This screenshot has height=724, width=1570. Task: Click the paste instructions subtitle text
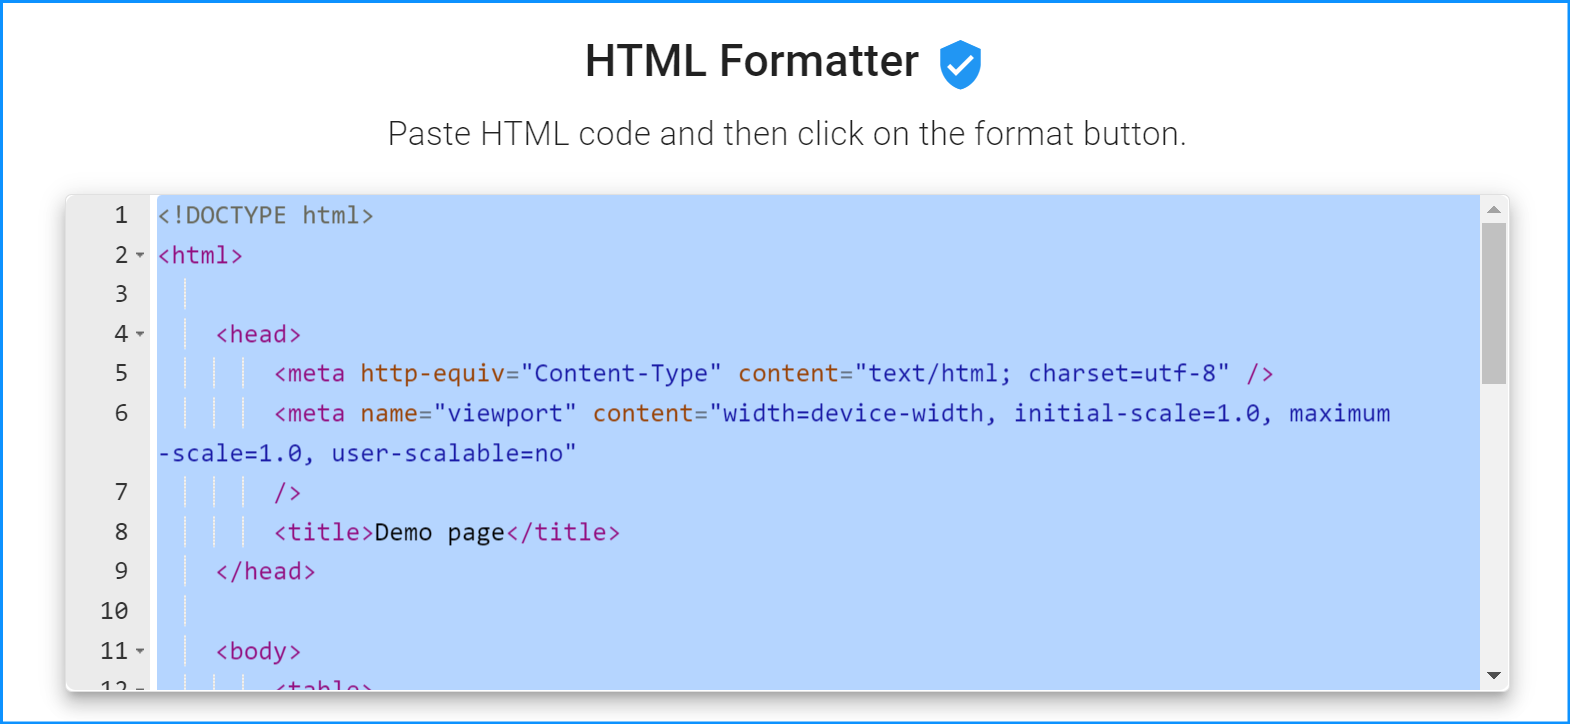tap(786, 133)
